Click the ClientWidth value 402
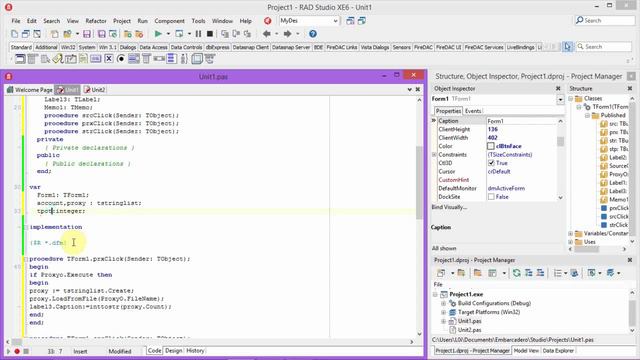Viewport: 640px width, 360px height. (493, 138)
